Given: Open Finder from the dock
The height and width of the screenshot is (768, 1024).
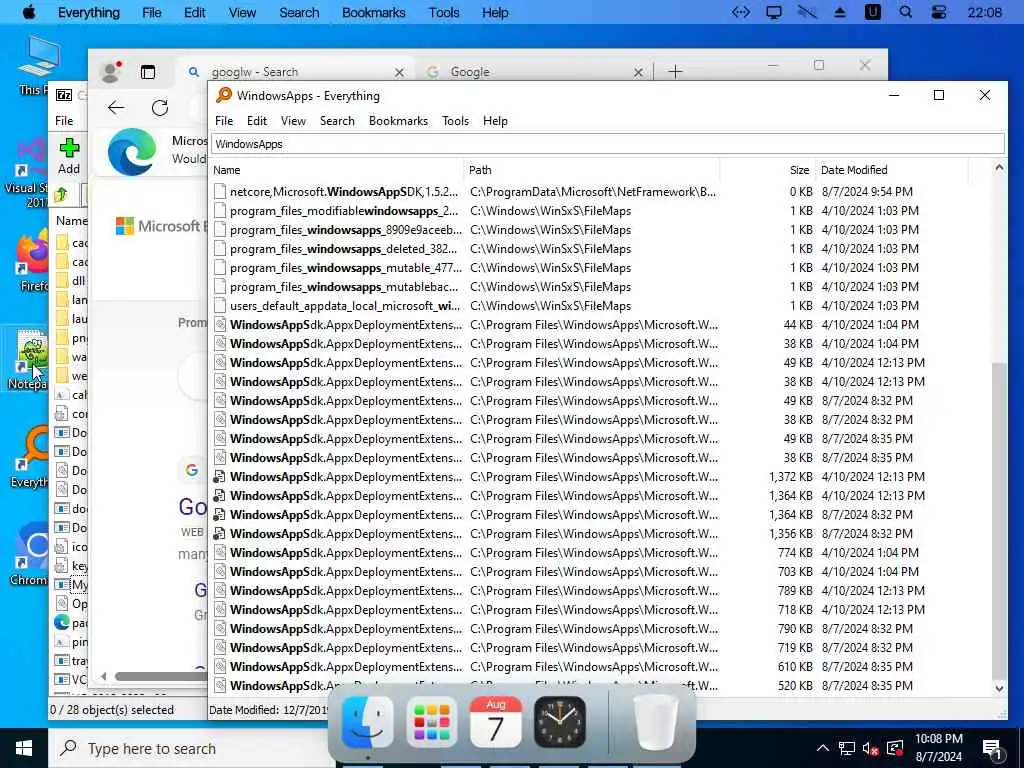Looking at the screenshot, I should pos(367,722).
